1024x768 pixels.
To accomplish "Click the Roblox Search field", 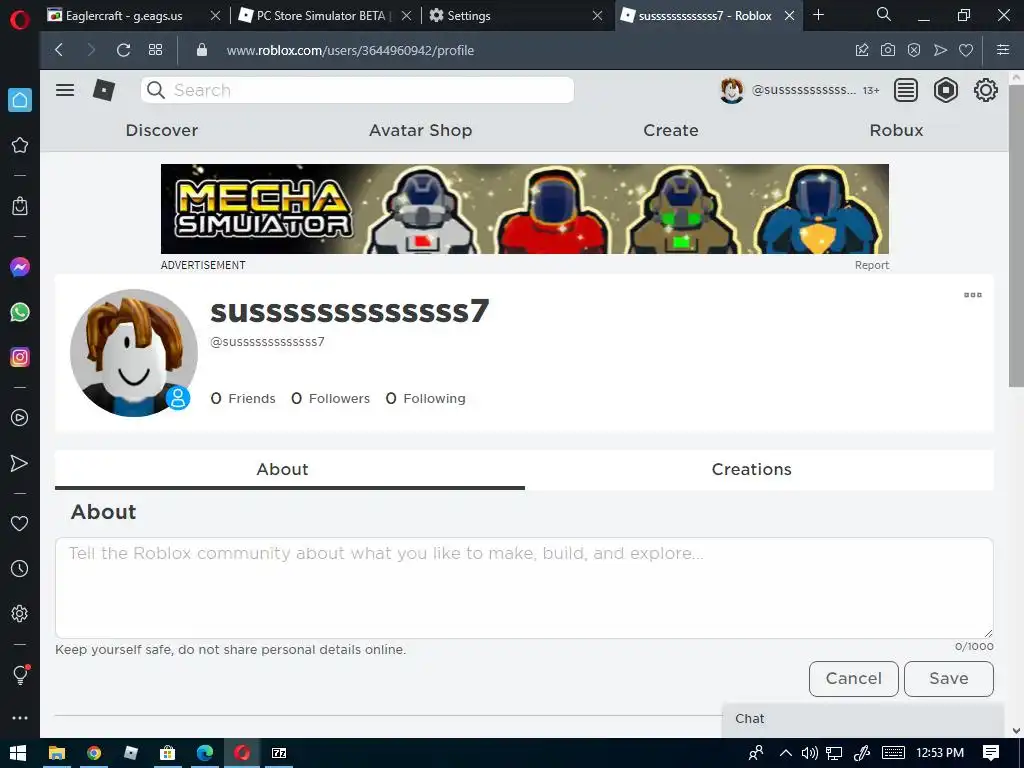I will pyautogui.click(x=357, y=90).
